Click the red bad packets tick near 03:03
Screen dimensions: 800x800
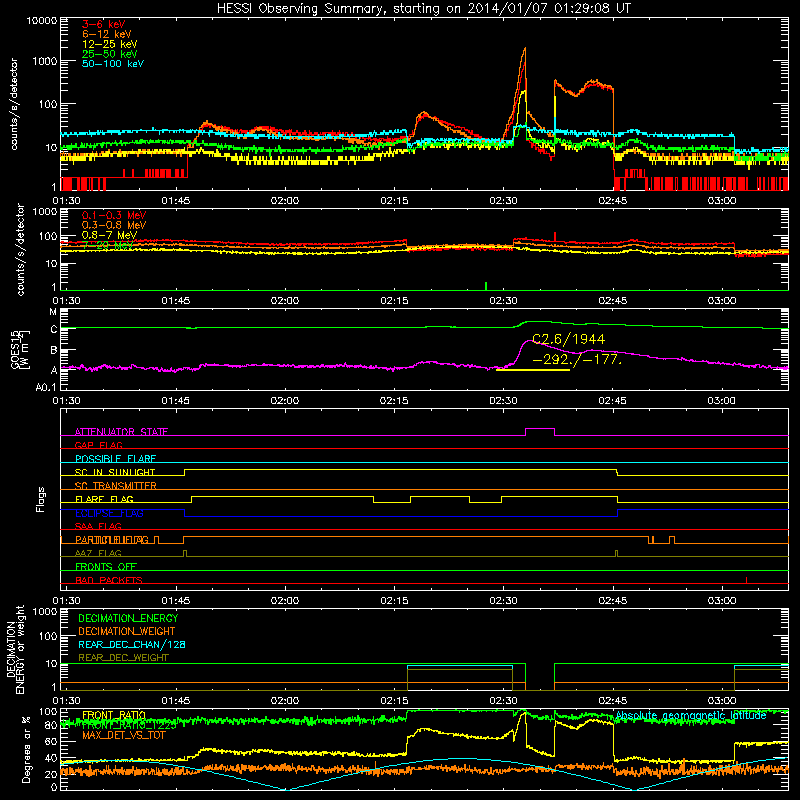(x=746, y=580)
